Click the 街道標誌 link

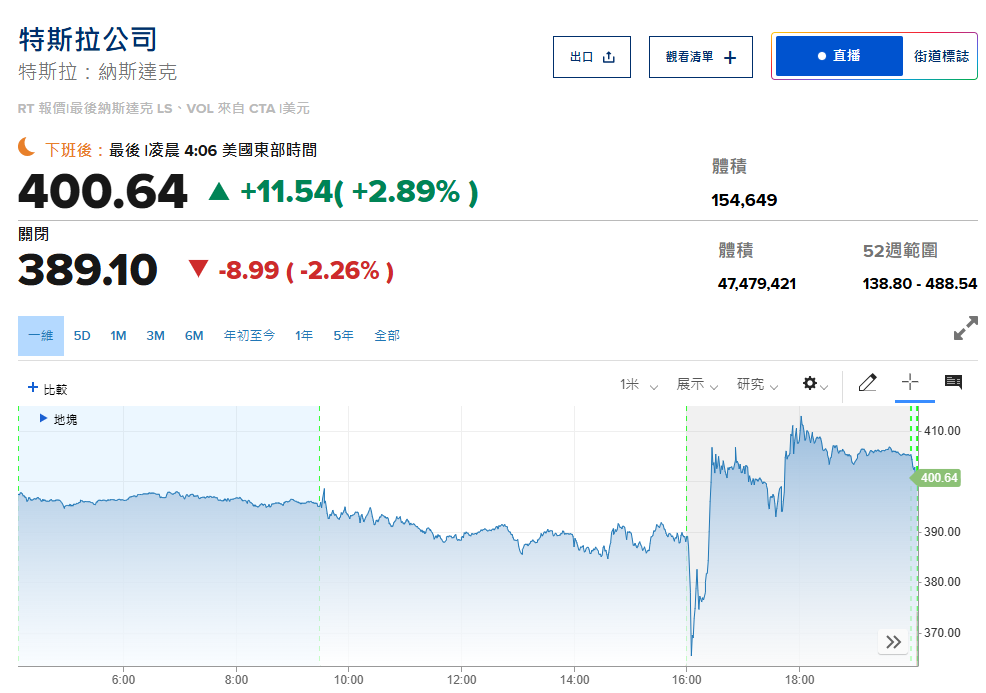tap(941, 56)
